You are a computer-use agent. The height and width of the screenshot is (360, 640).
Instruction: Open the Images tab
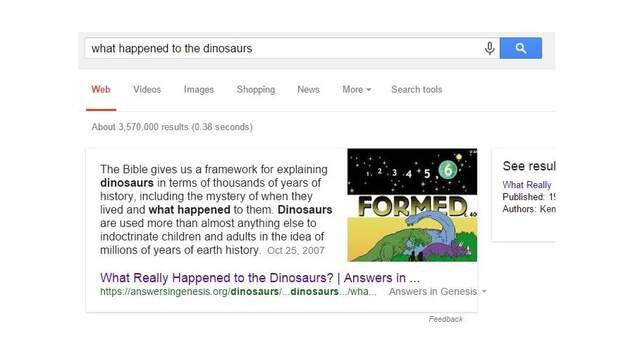pos(198,89)
